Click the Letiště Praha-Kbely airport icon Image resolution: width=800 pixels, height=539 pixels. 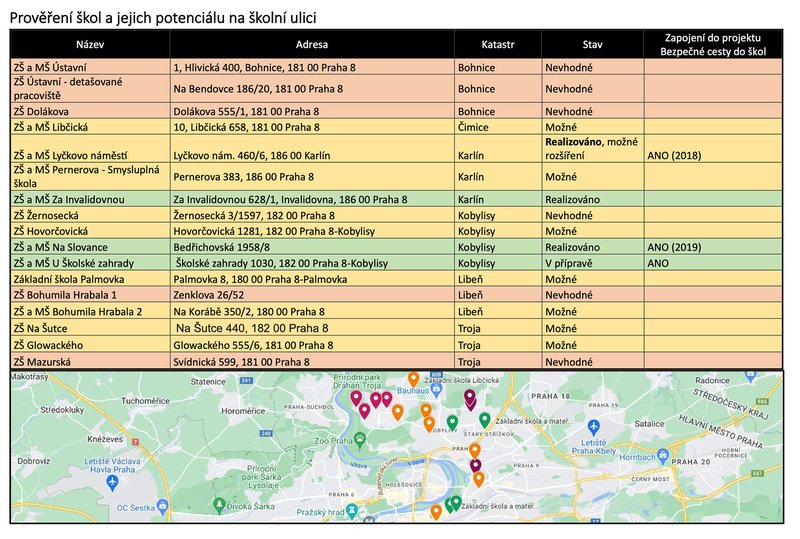pos(595,426)
